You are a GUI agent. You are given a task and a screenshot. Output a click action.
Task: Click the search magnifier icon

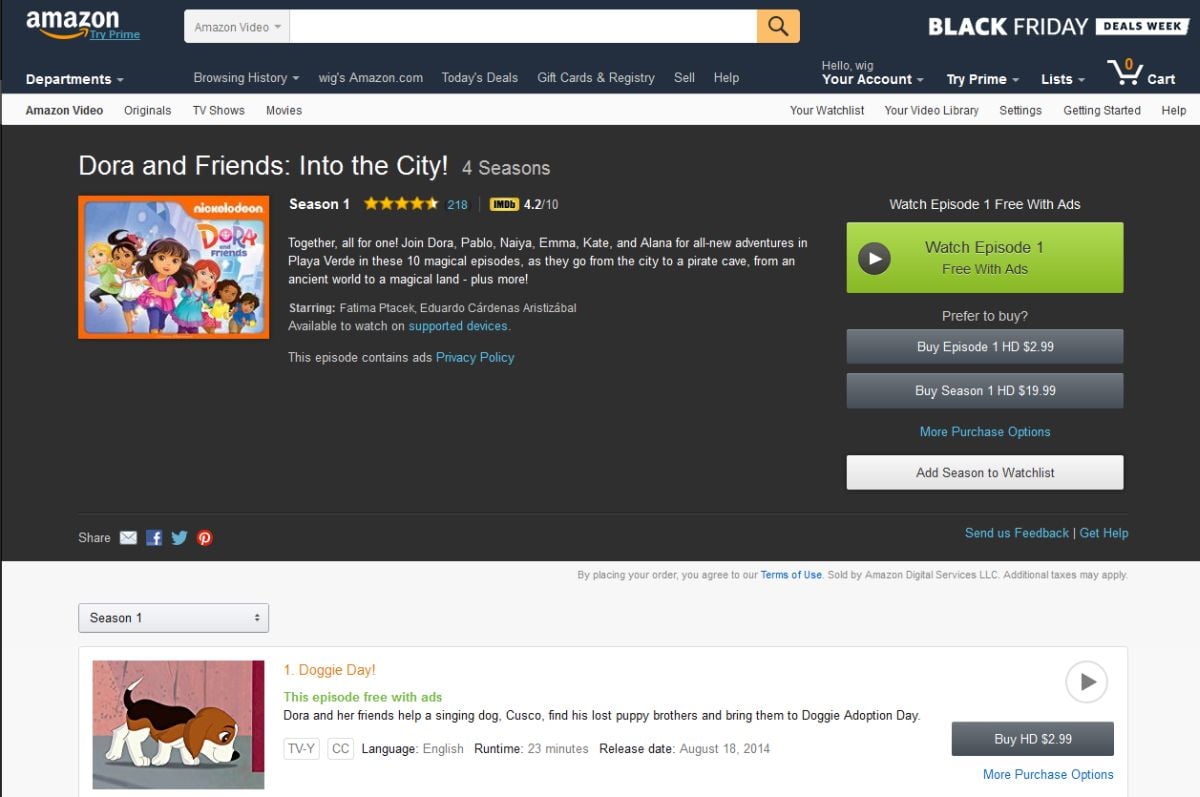(778, 25)
